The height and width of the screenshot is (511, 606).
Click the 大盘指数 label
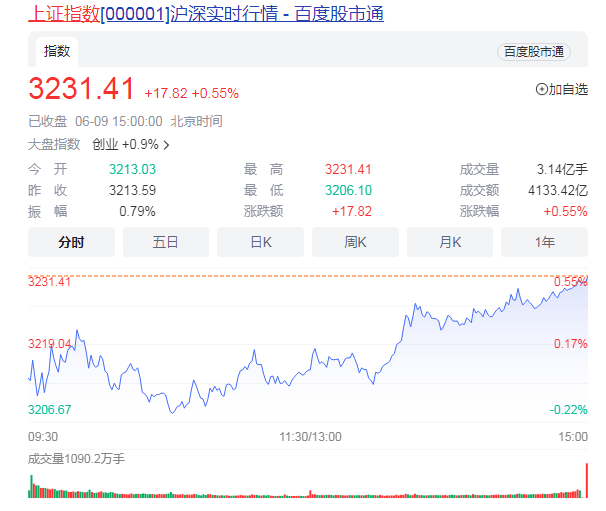[54, 144]
